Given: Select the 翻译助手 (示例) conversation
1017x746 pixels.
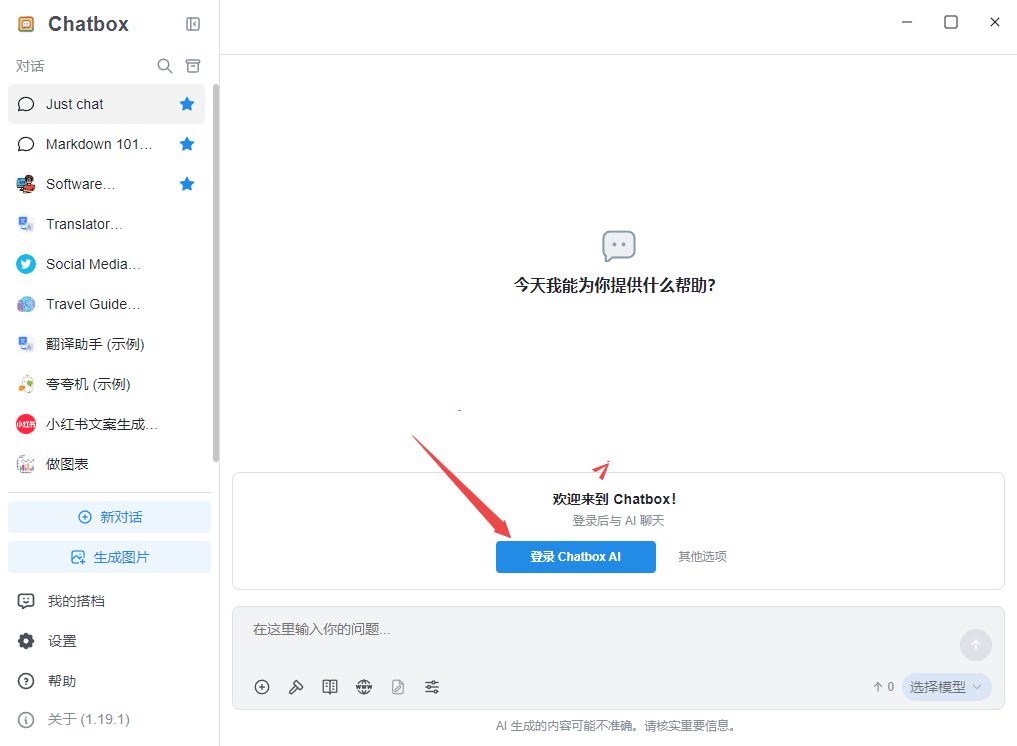Looking at the screenshot, I should click(95, 344).
